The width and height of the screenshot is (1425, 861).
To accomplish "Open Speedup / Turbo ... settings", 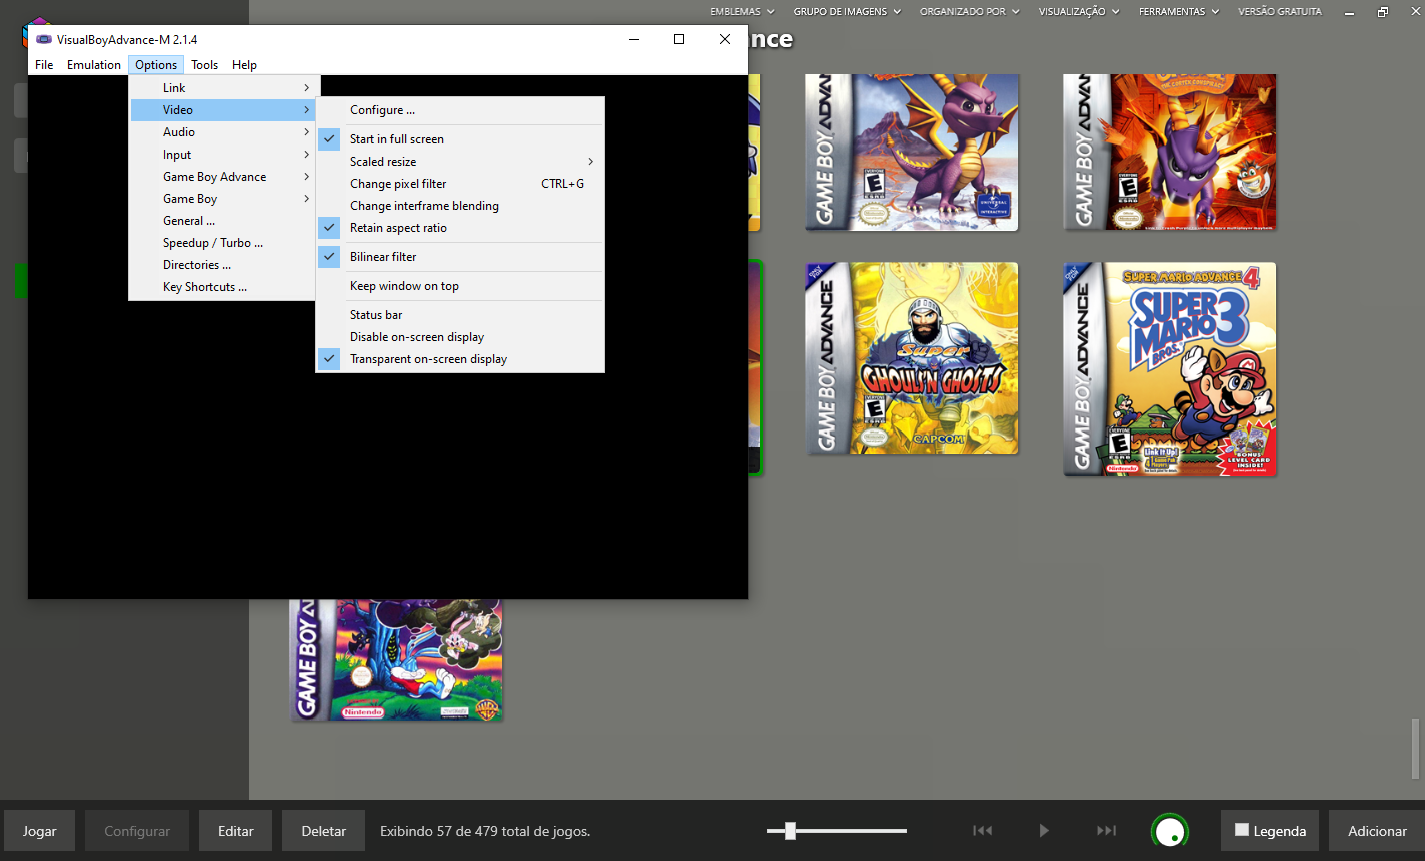I will tap(223, 243).
